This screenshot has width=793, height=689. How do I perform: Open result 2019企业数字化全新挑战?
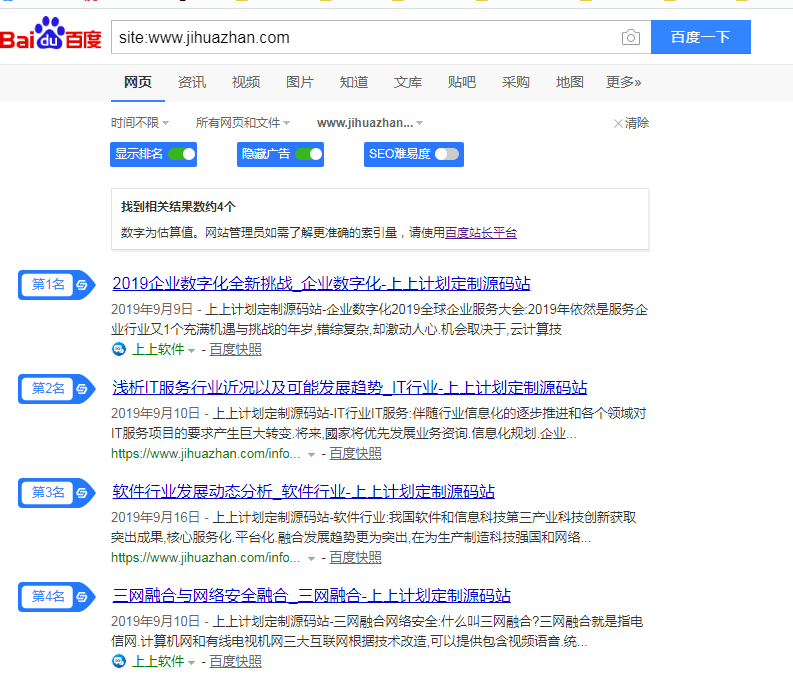(x=321, y=283)
